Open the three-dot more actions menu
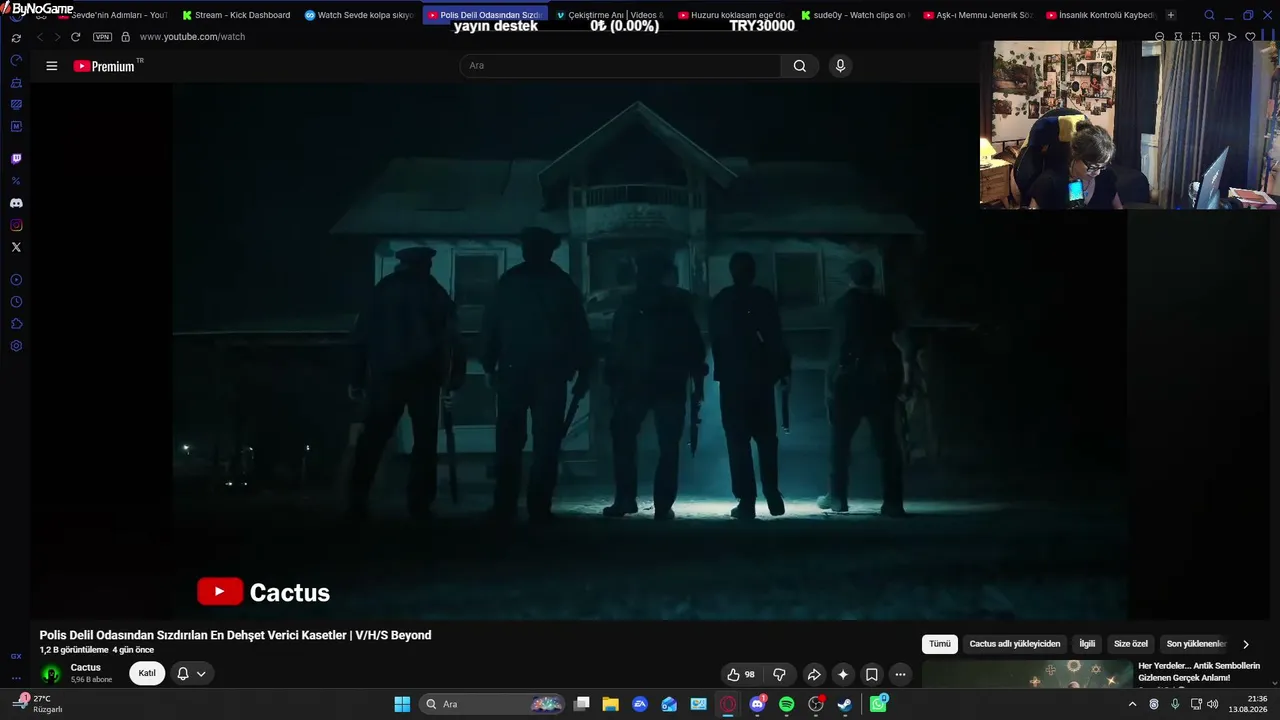This screenshot has width=1280, height=720. 901,674
